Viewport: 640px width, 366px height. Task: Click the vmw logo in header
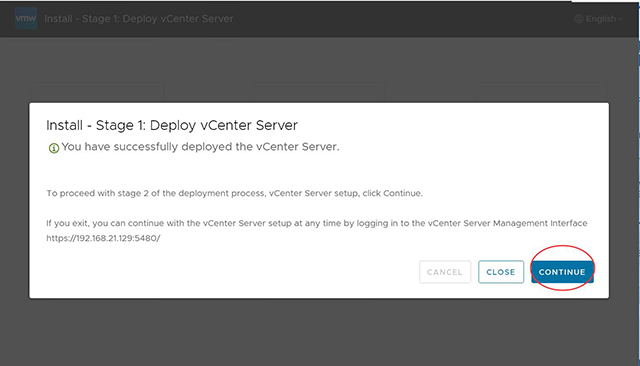tap(26, 18)
